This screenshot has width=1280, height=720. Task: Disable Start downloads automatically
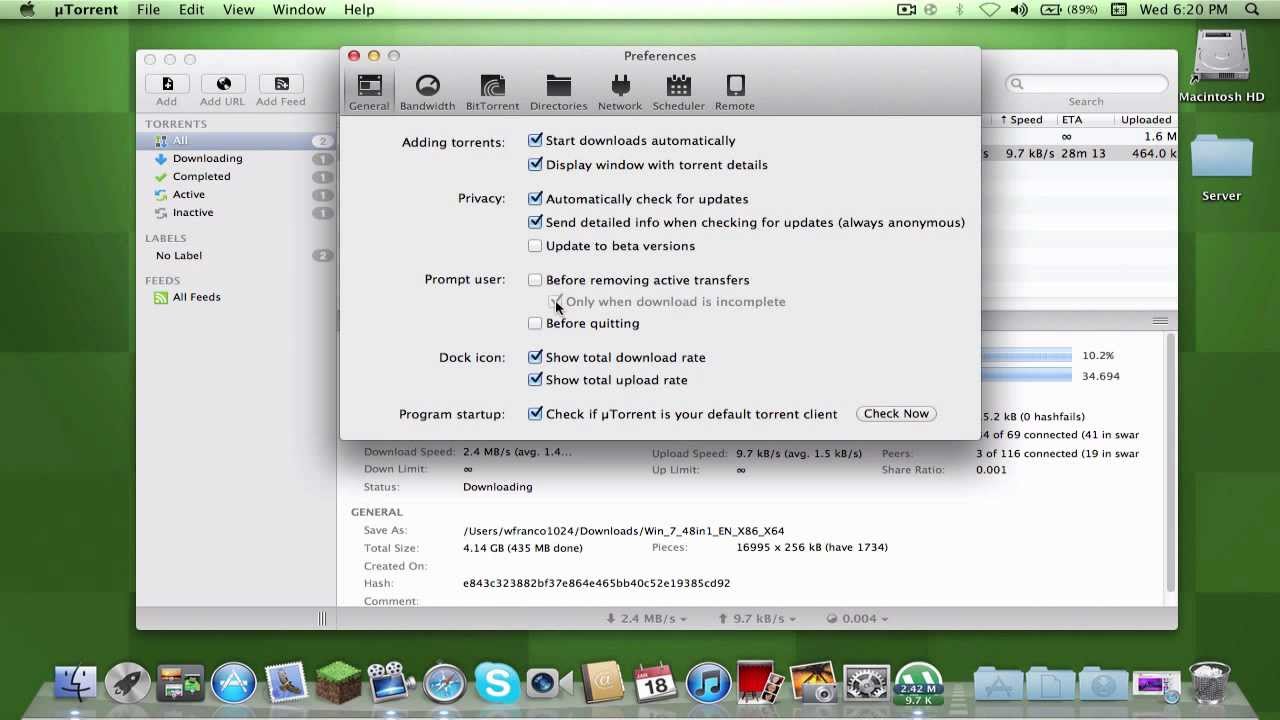(x=535, y=141)
